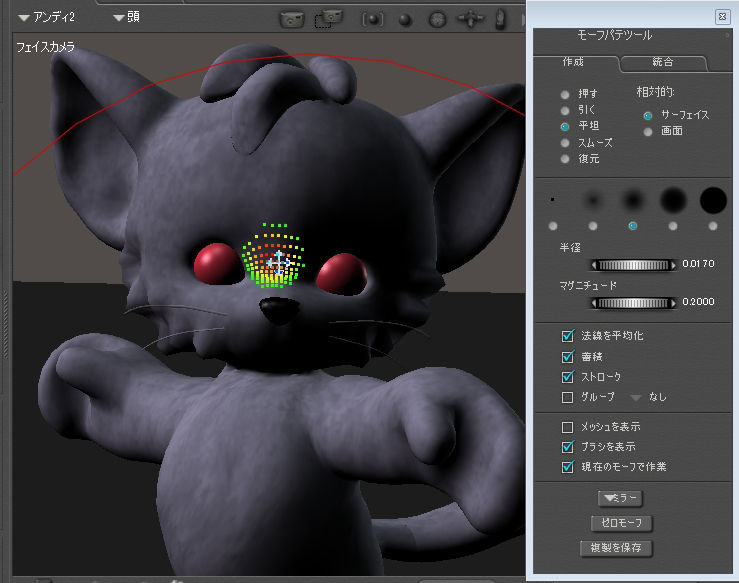Click the plain sphere display icon

pos(405,20)
